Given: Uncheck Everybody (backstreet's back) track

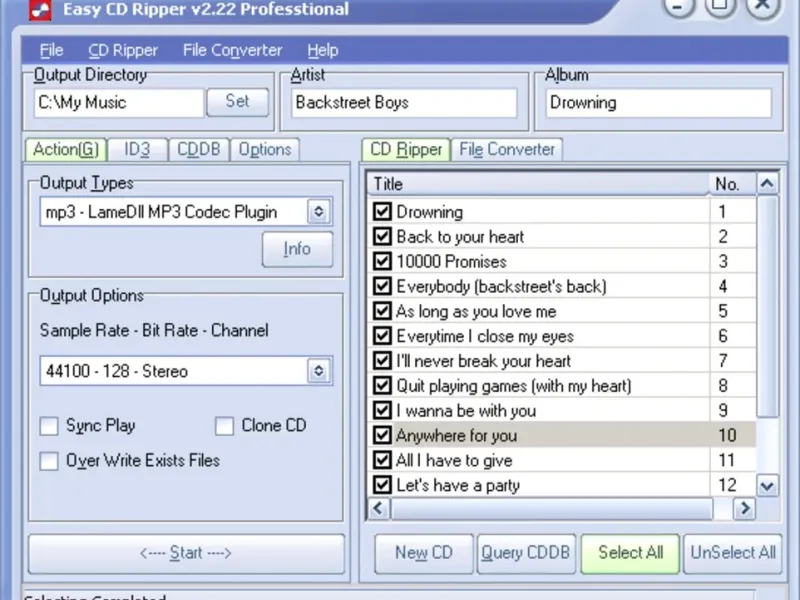Looking at the screenshot, I should coord(382,286).
